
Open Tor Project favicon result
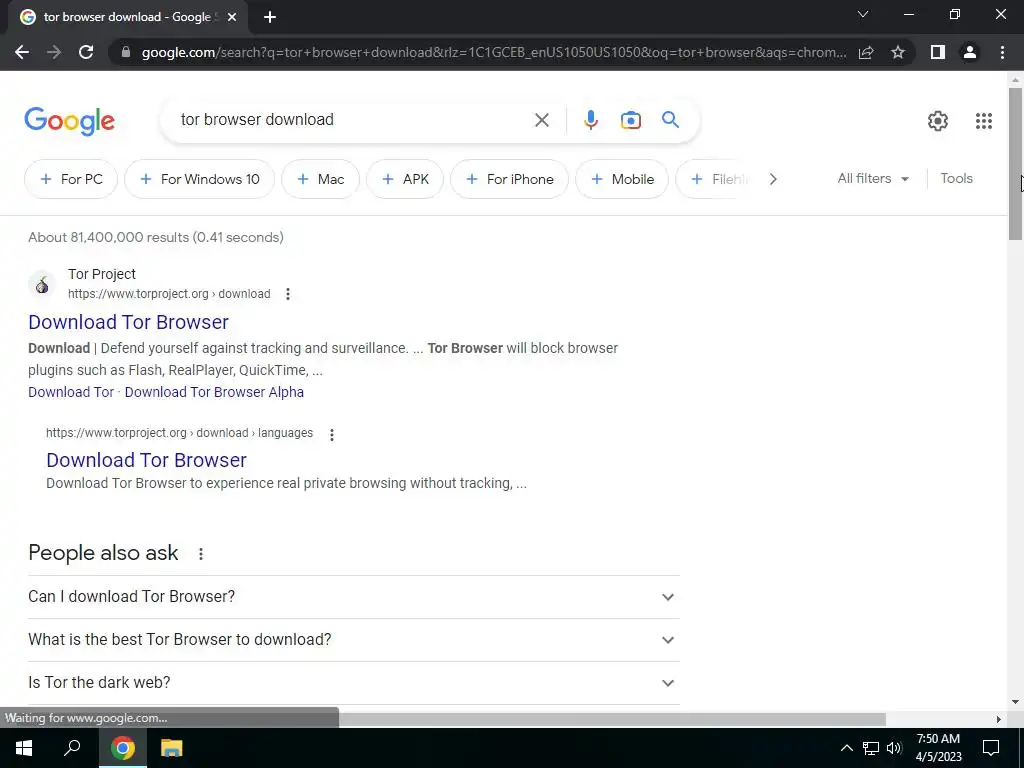(42, 284)
